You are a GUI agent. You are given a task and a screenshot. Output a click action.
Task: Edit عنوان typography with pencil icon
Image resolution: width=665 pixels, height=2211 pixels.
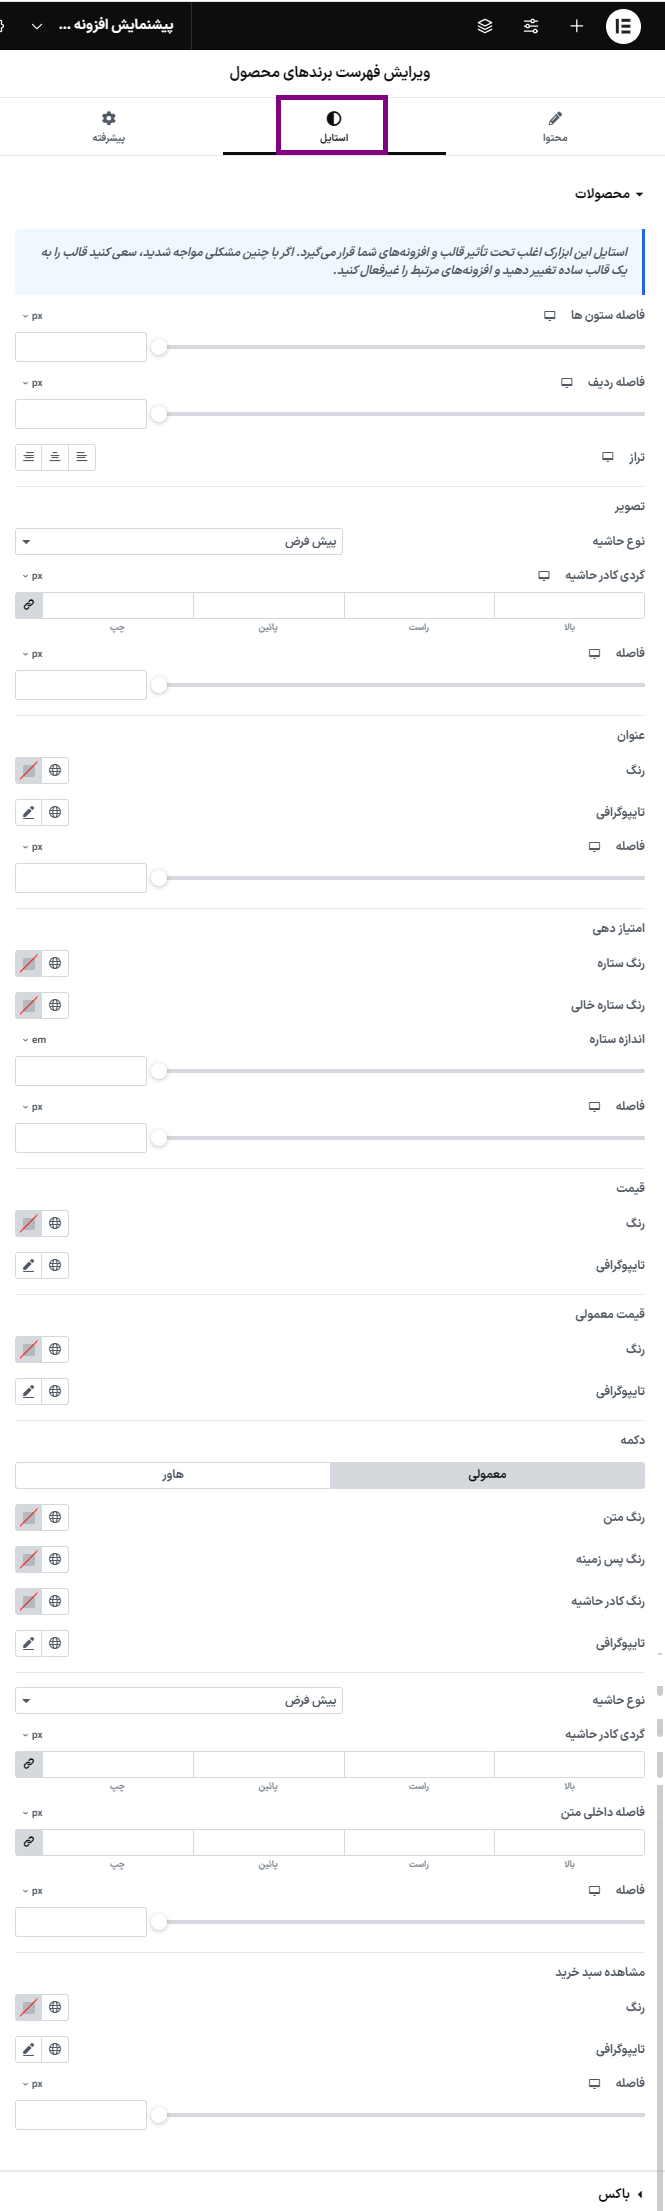27,811
